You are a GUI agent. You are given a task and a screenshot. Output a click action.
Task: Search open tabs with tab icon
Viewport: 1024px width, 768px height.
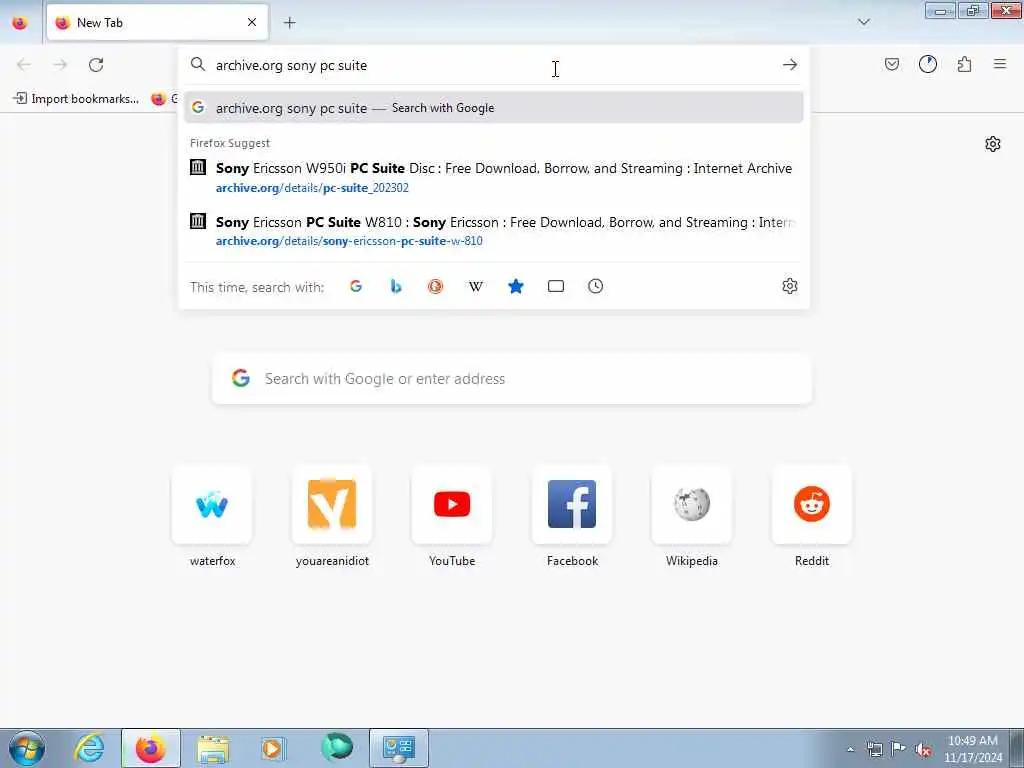[x=556, y=286]
